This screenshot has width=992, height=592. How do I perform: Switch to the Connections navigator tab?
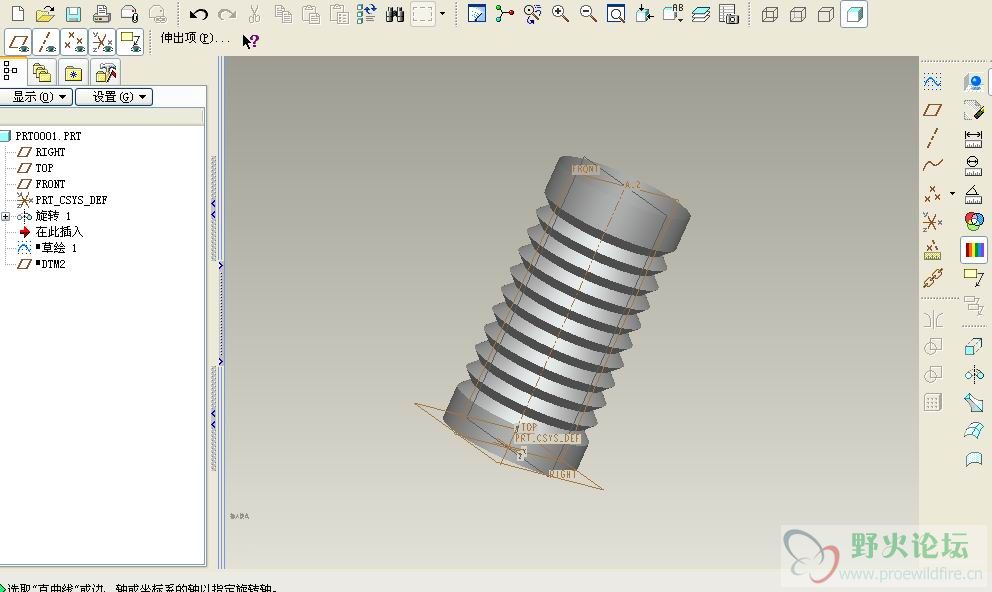pos(105,73)
